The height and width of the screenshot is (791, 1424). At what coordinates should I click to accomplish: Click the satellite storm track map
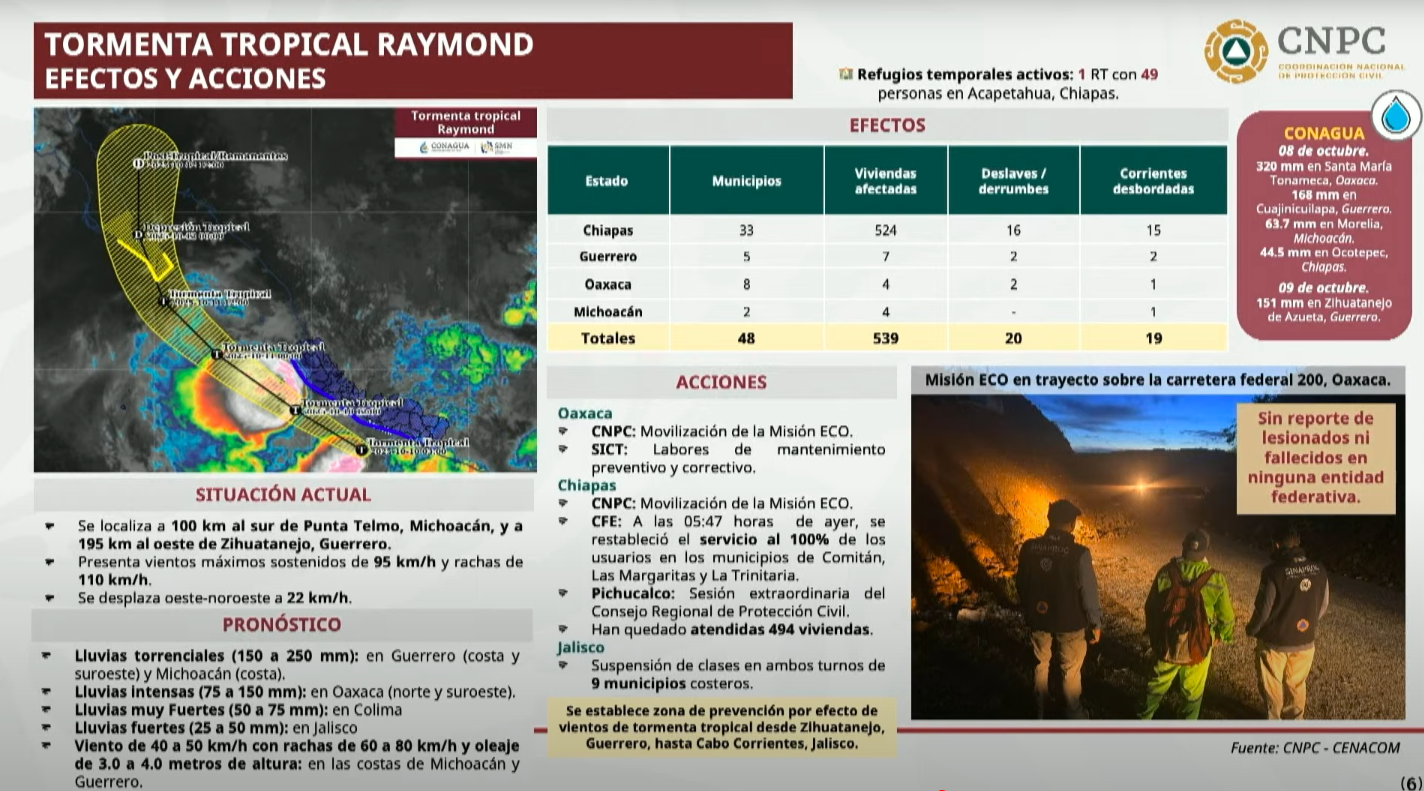tap(285, 290)
